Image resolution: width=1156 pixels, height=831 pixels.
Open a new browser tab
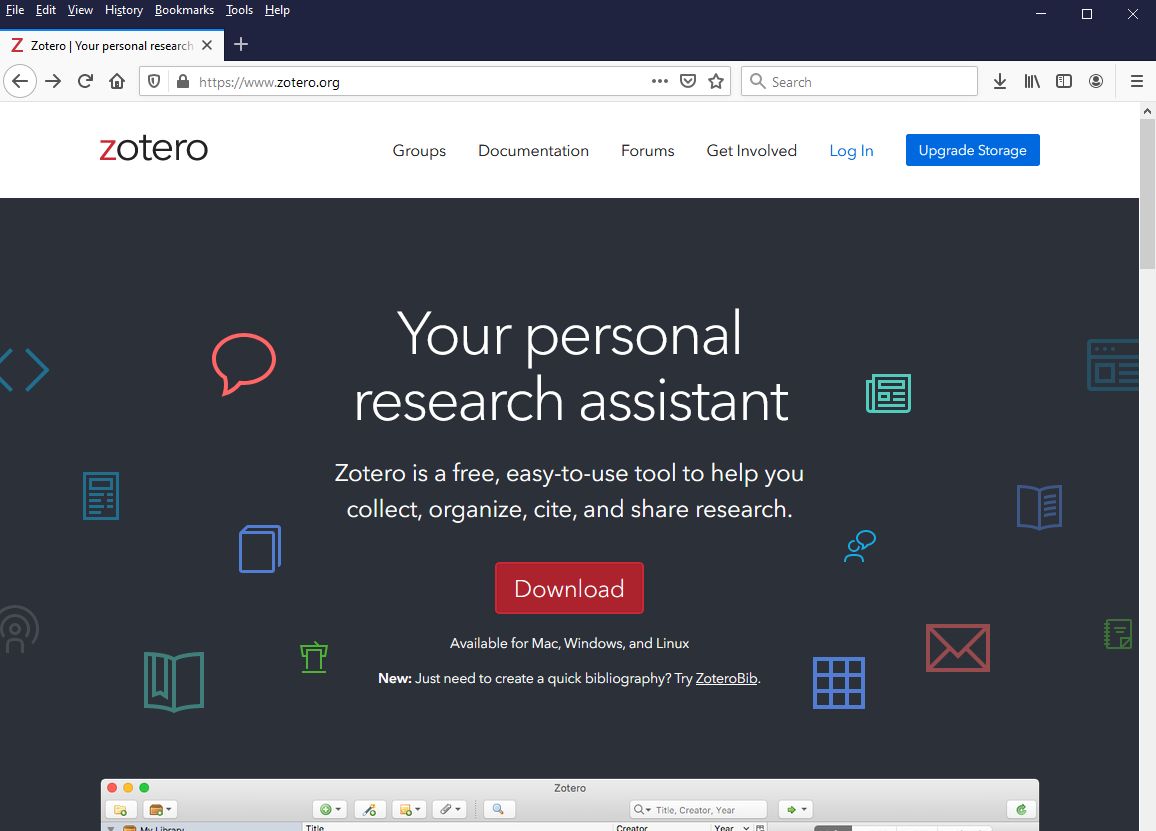(x=241, y=44)
